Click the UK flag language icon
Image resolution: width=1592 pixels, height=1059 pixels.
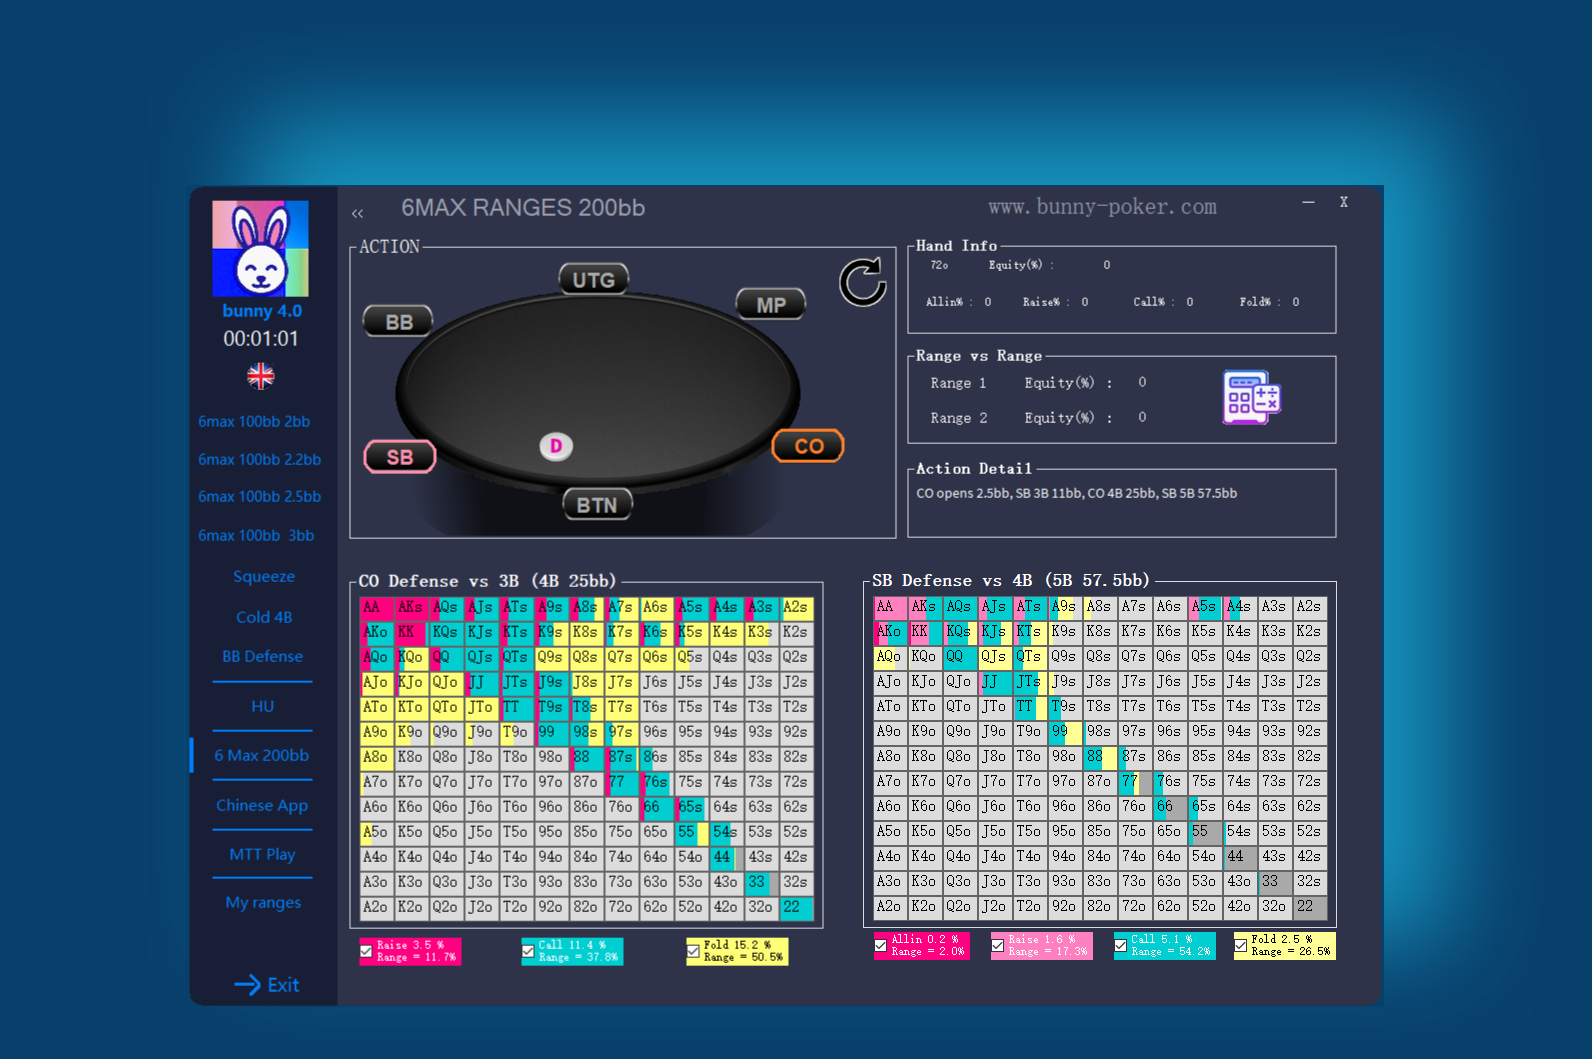point(260,376)
